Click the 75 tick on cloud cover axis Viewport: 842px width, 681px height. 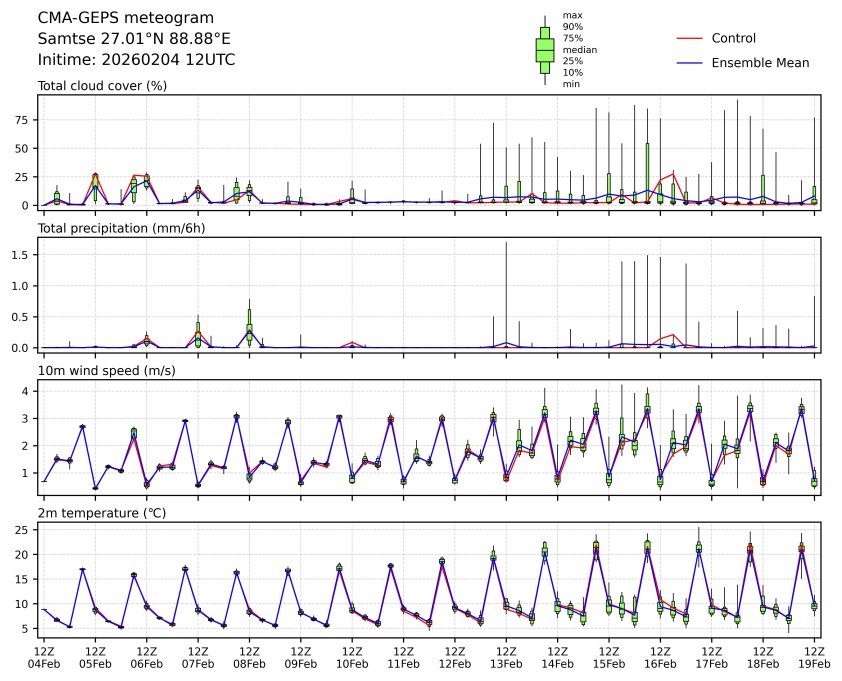coord(25,119)
